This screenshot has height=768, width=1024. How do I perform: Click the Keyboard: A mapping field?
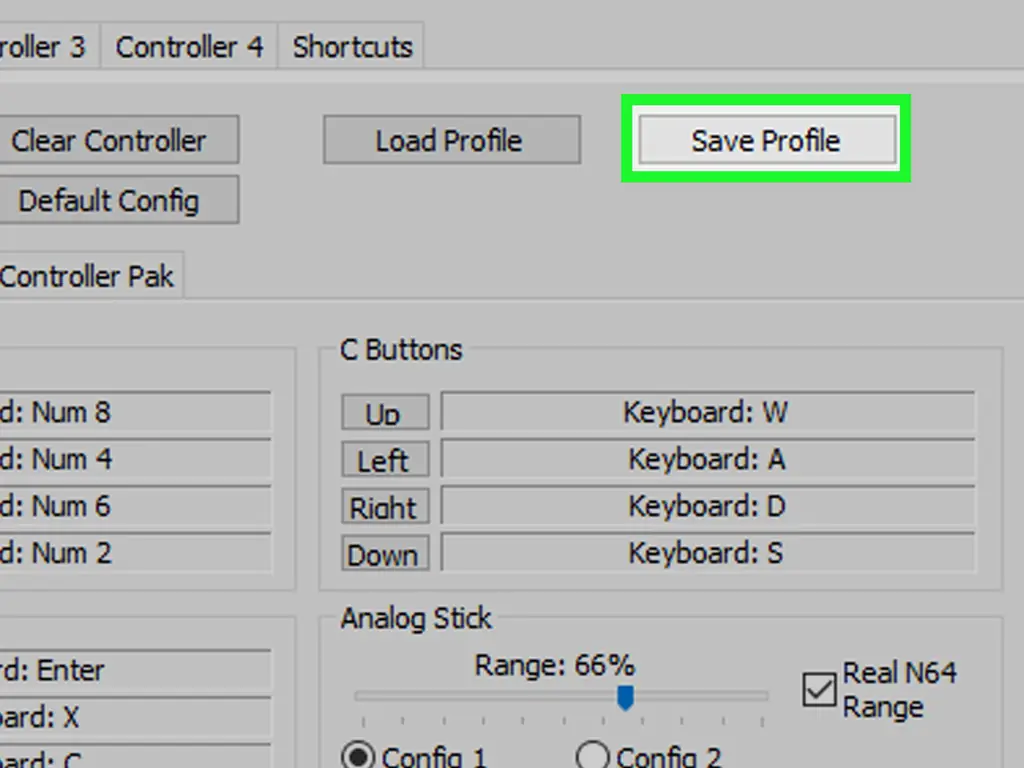[707, 459]
